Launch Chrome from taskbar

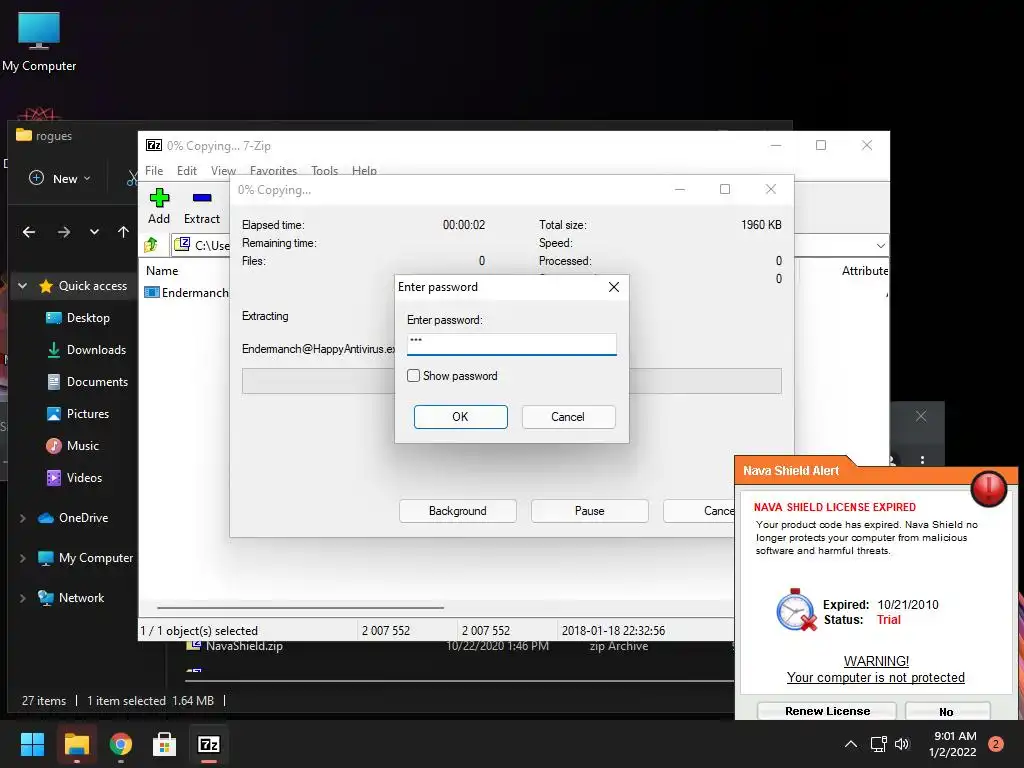[x=121, y=744]
